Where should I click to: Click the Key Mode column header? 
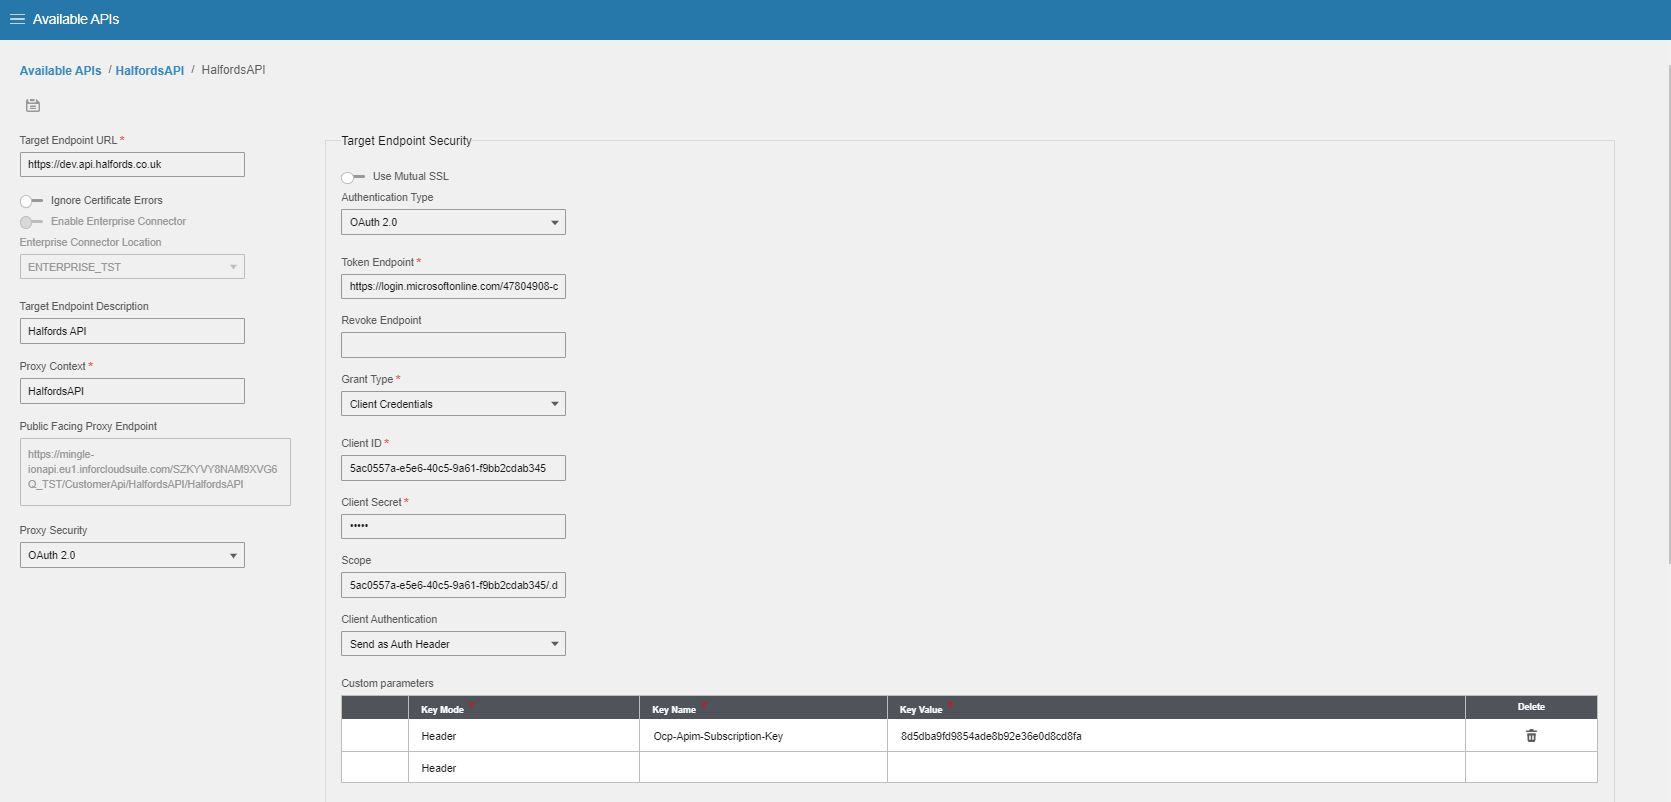click(524, 708)
